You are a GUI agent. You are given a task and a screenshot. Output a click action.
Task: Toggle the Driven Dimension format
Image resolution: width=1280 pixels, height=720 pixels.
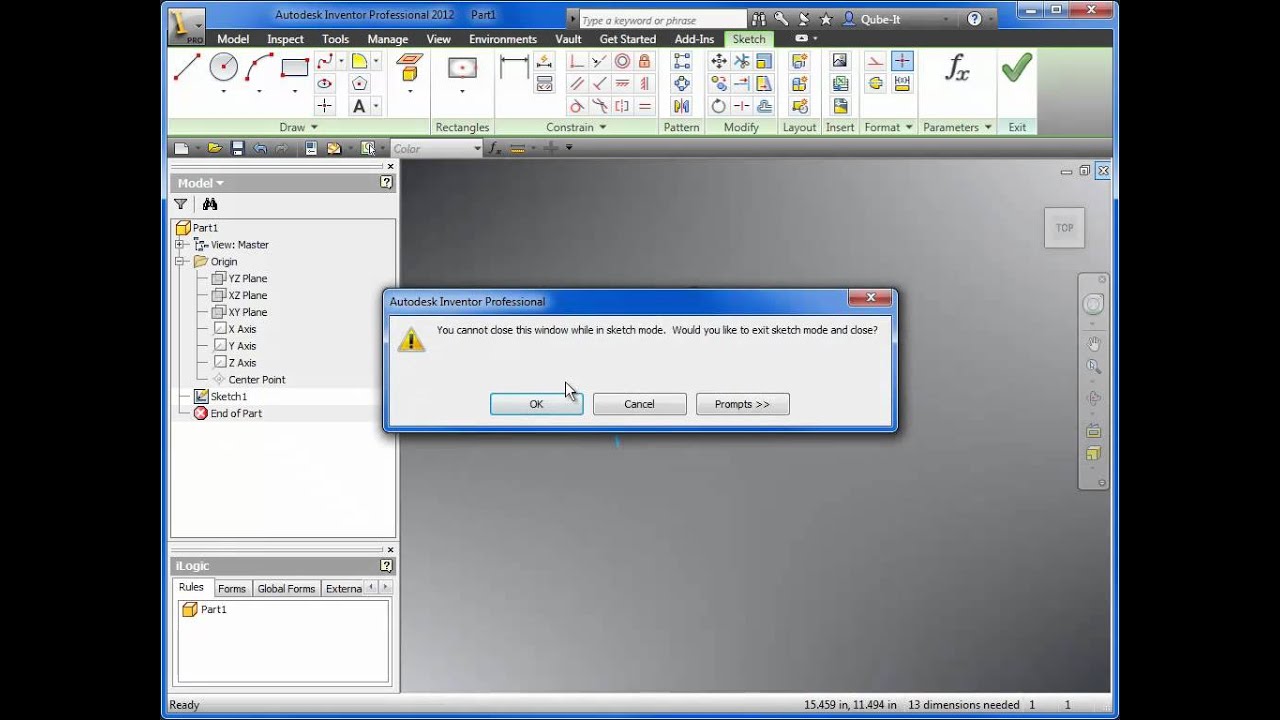coord(902,84)
